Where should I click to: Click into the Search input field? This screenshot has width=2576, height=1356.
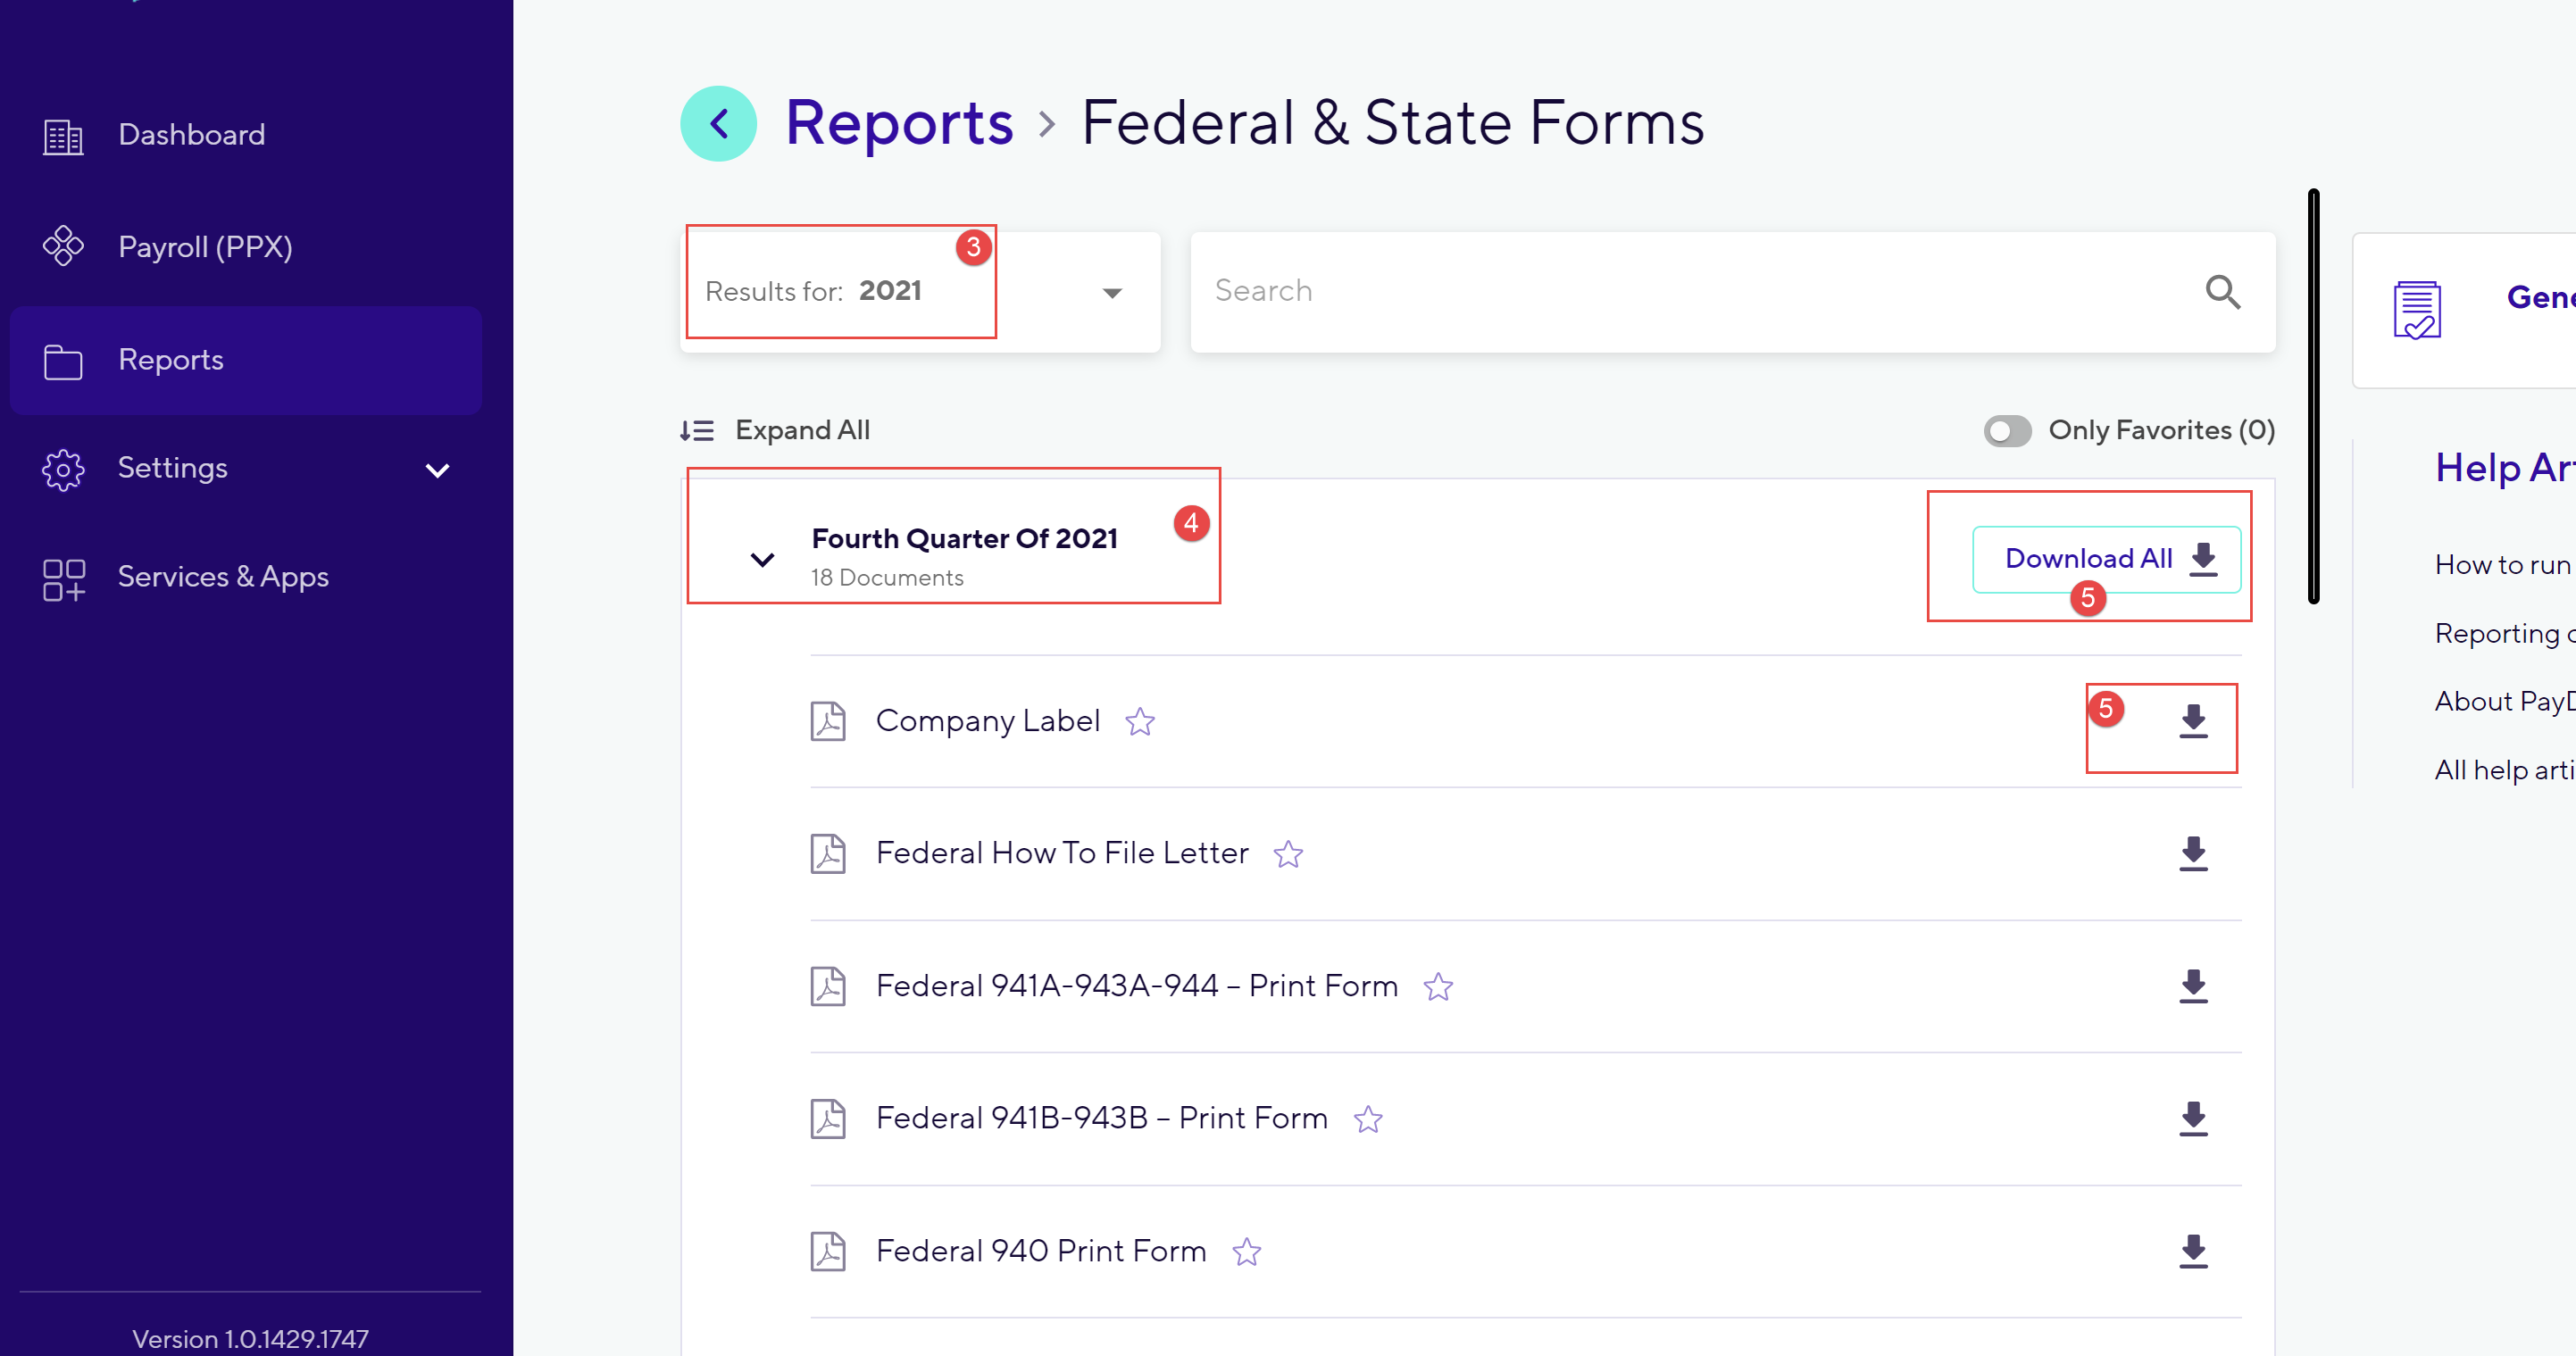click(1700, 291)
